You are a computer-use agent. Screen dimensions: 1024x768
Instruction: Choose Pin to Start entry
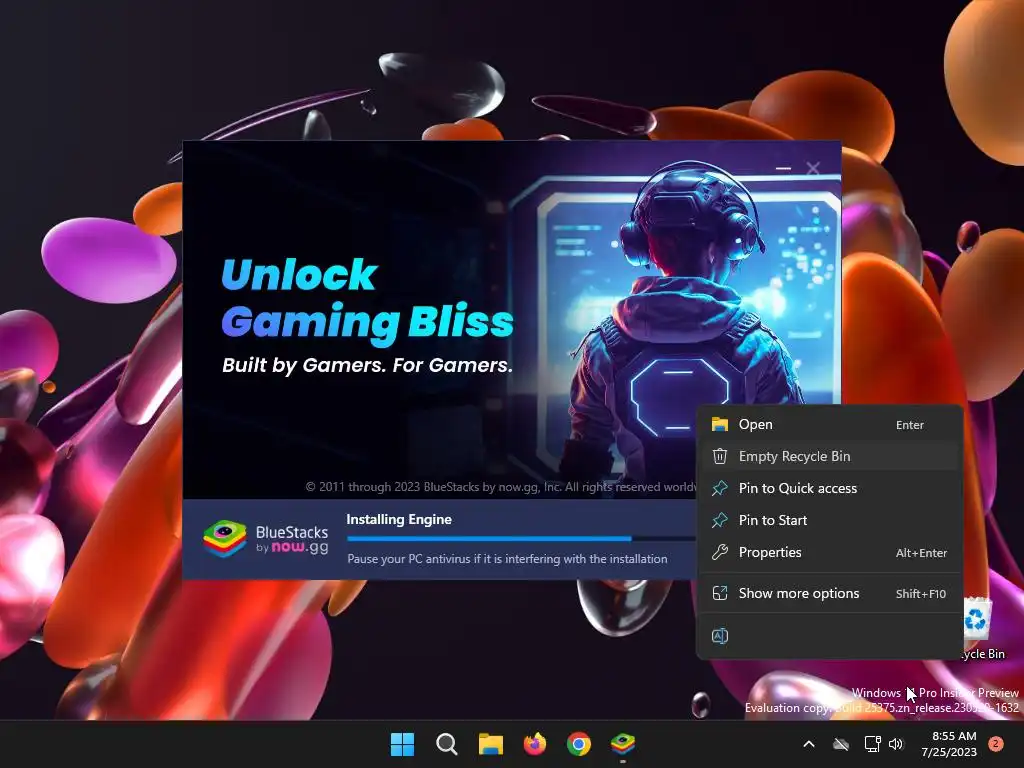pos(829,520)
